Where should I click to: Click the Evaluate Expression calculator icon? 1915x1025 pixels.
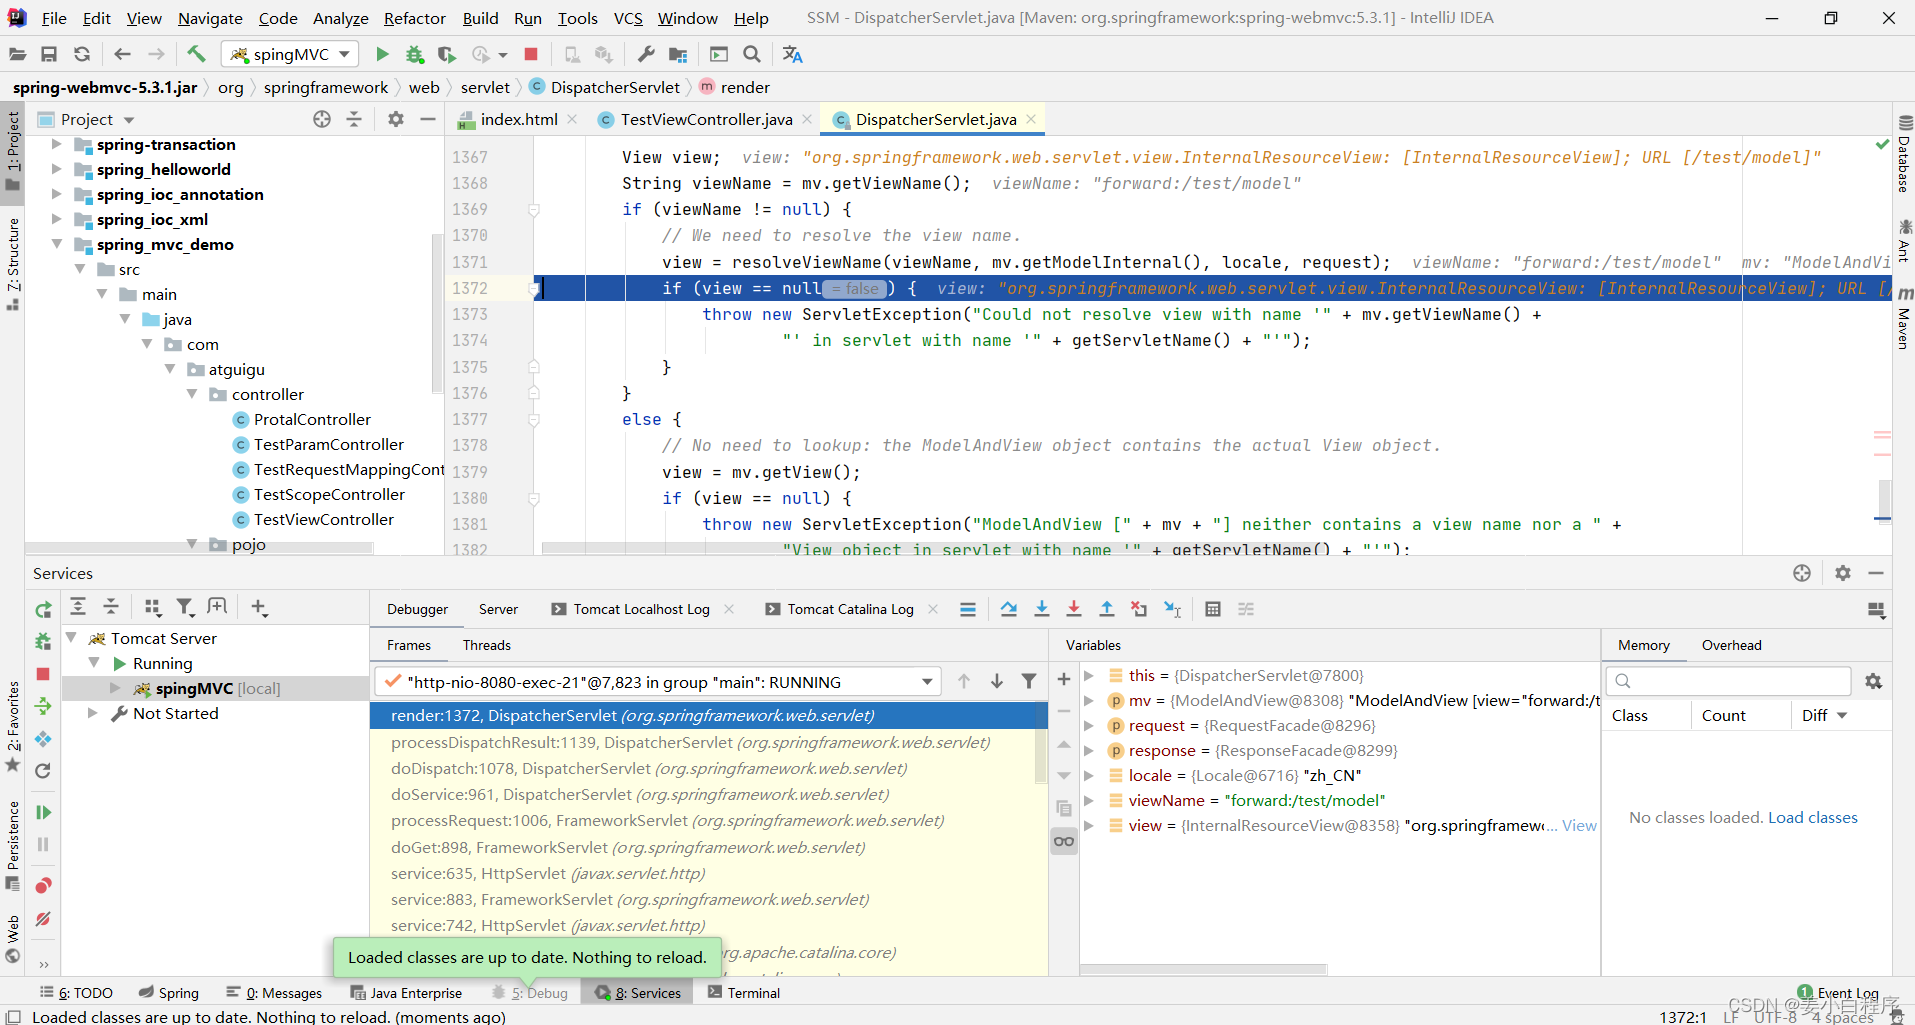1212,609
